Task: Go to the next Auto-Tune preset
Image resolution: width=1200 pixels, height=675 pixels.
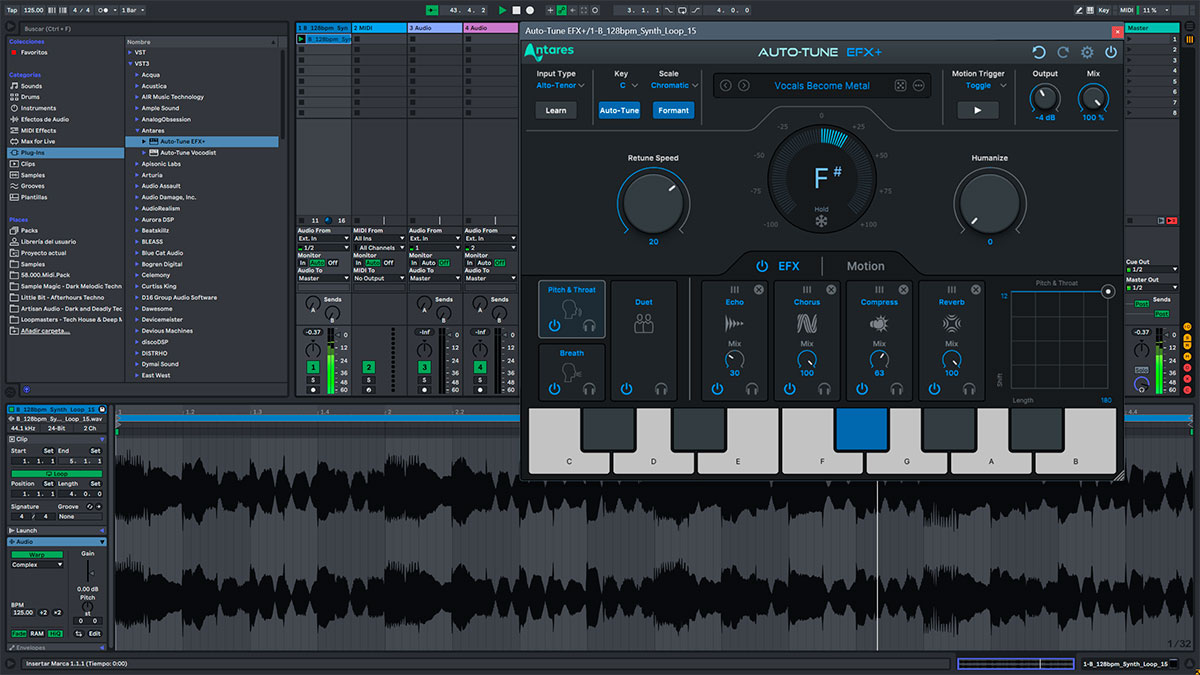Action: pos(744,86)
